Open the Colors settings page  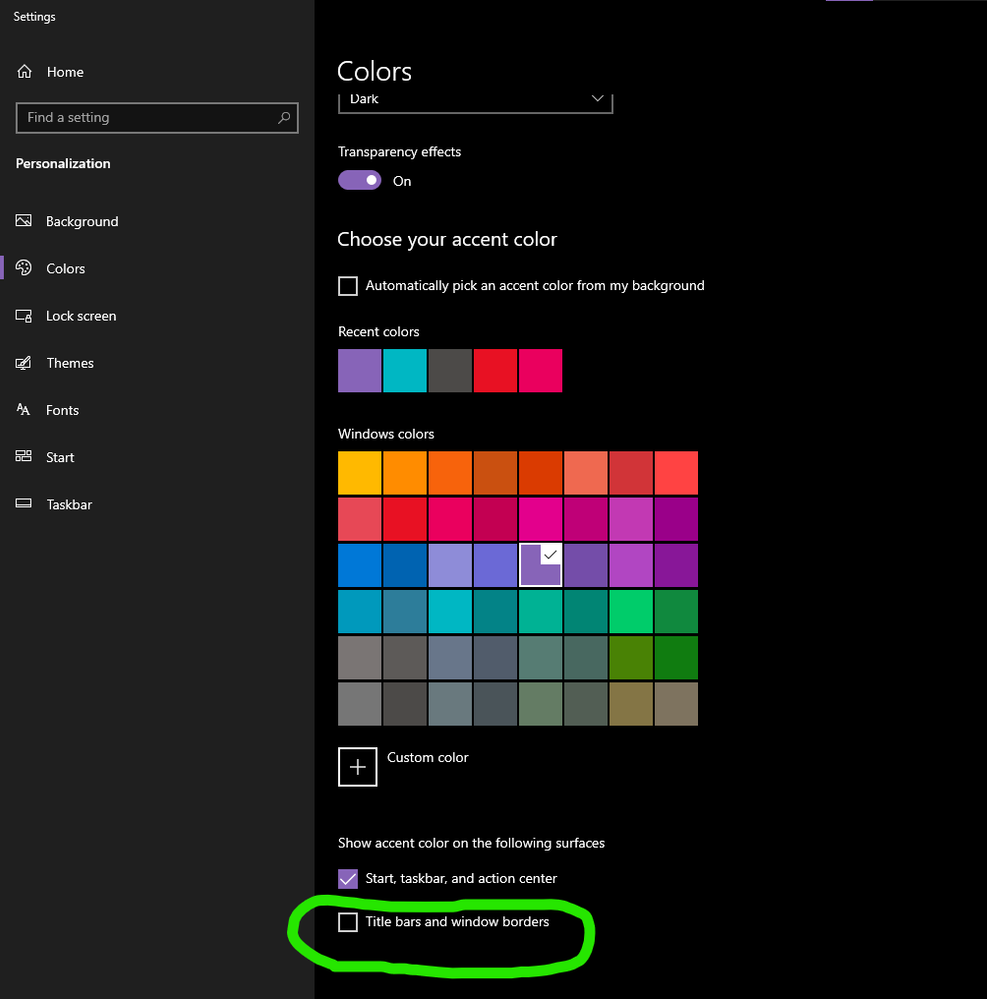(66, 269)
